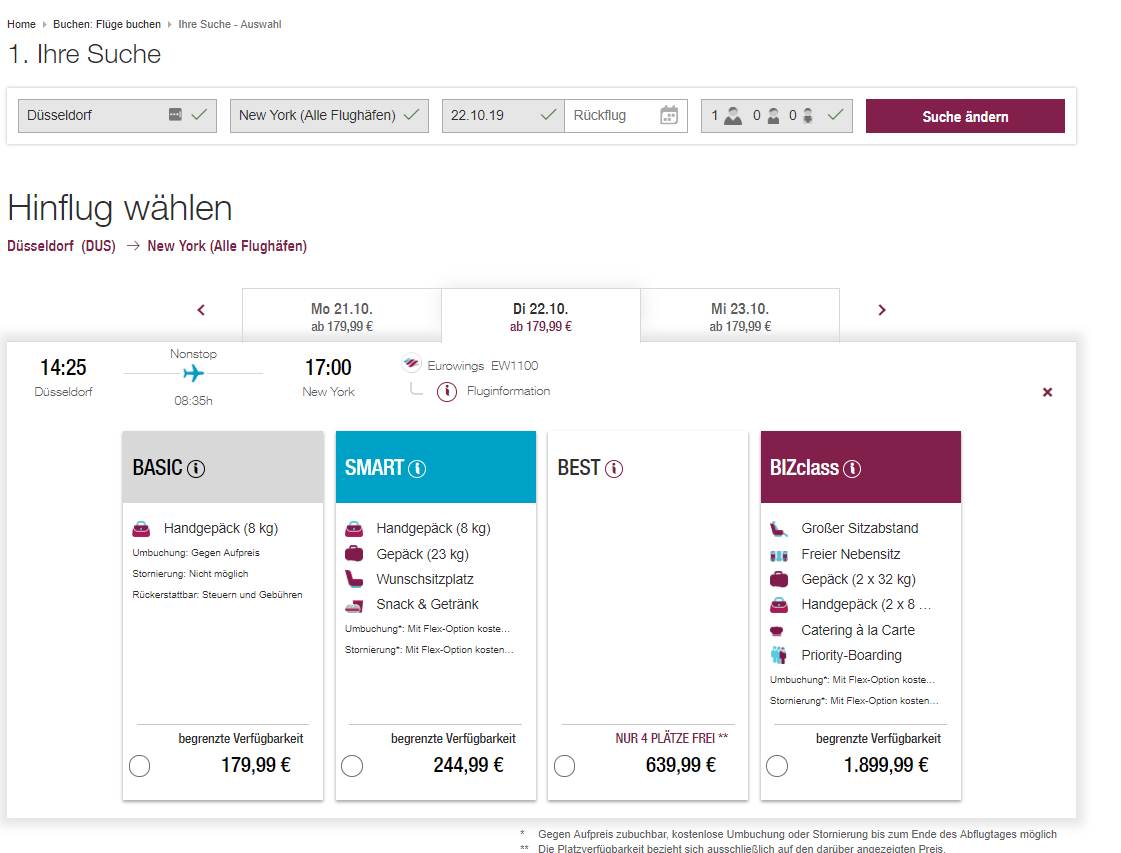Viewport: 1121px width, 853px height.
Task: Click the airport list icon in Düsseldorf field
Action: click(175, 115)
